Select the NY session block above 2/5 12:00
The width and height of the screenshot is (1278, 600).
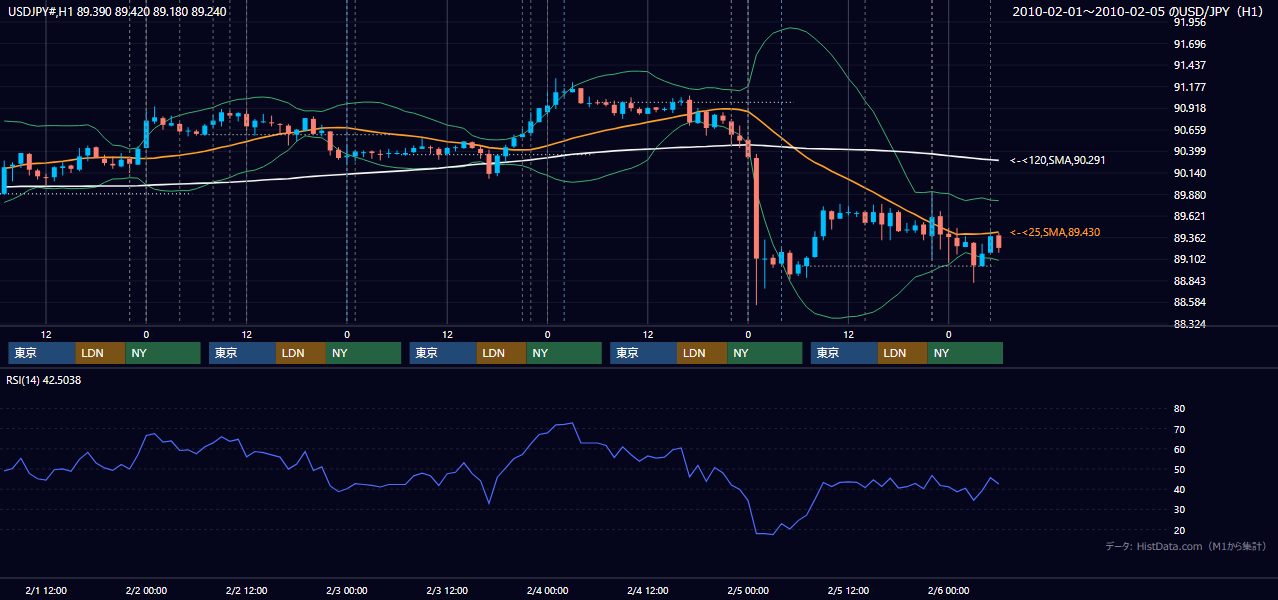[965, 353]
